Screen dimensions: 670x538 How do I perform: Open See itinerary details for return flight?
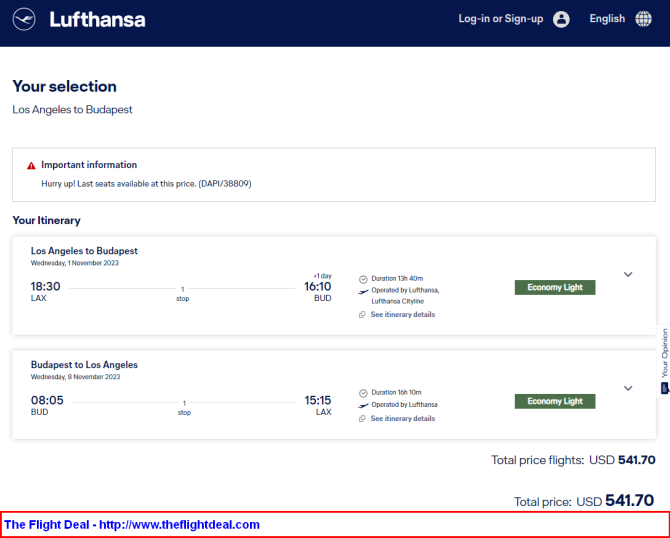pos(403,418)
